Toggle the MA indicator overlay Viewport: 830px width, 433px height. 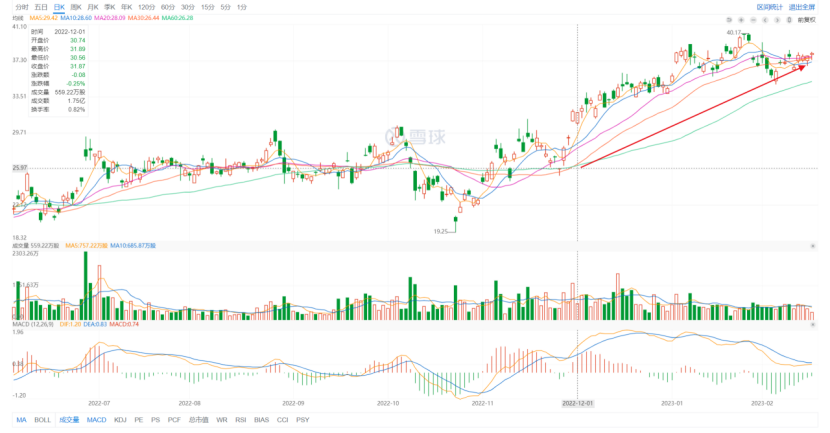point(21,420)
